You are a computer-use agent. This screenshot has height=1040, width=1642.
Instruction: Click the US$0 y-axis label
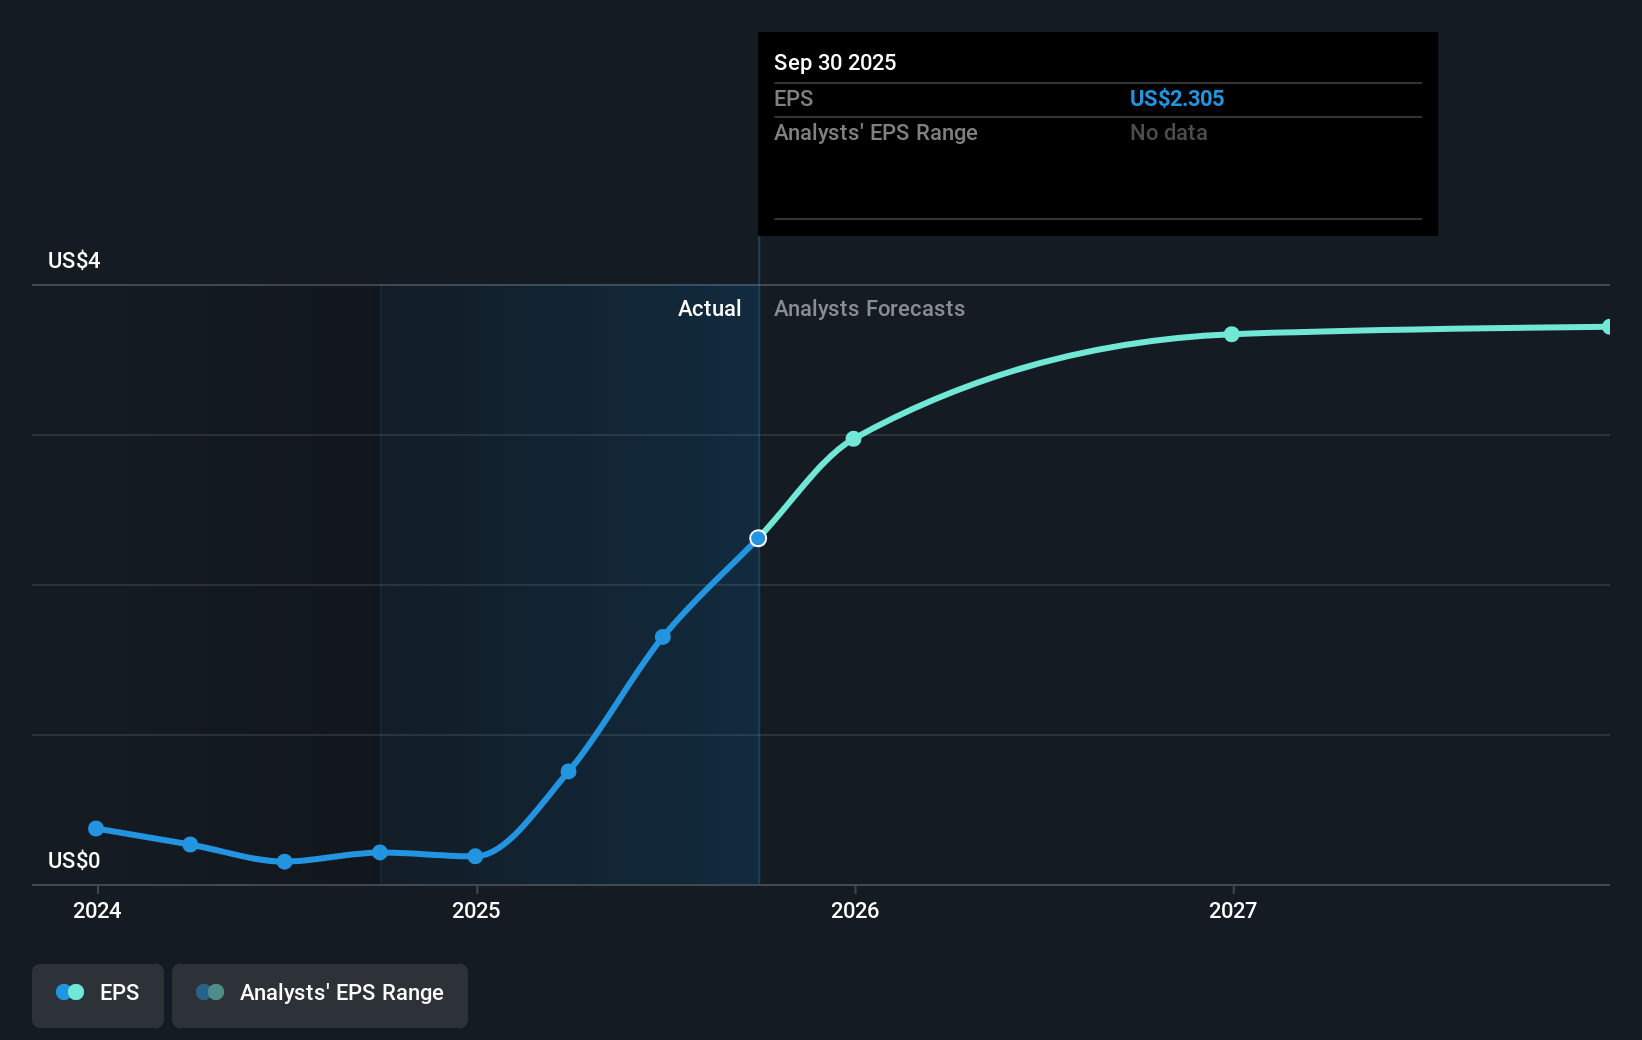point(74,860)
